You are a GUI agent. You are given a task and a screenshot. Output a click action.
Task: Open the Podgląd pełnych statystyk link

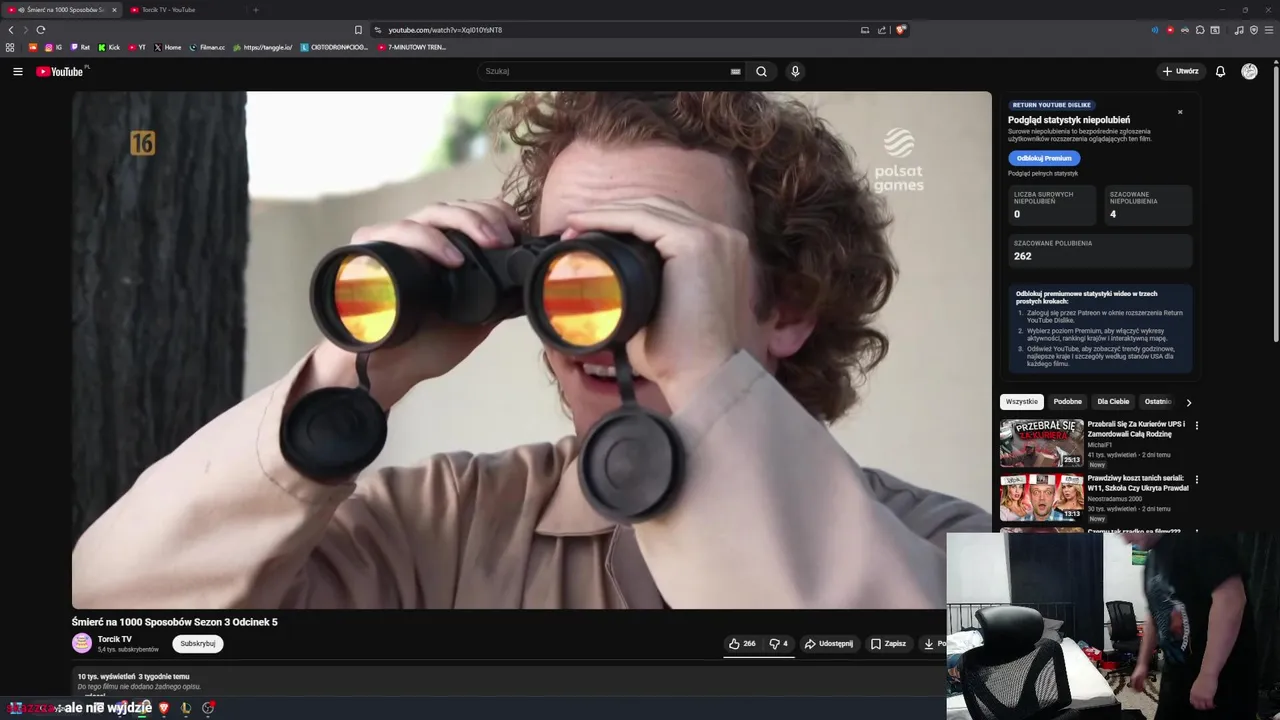point(1043,174)
